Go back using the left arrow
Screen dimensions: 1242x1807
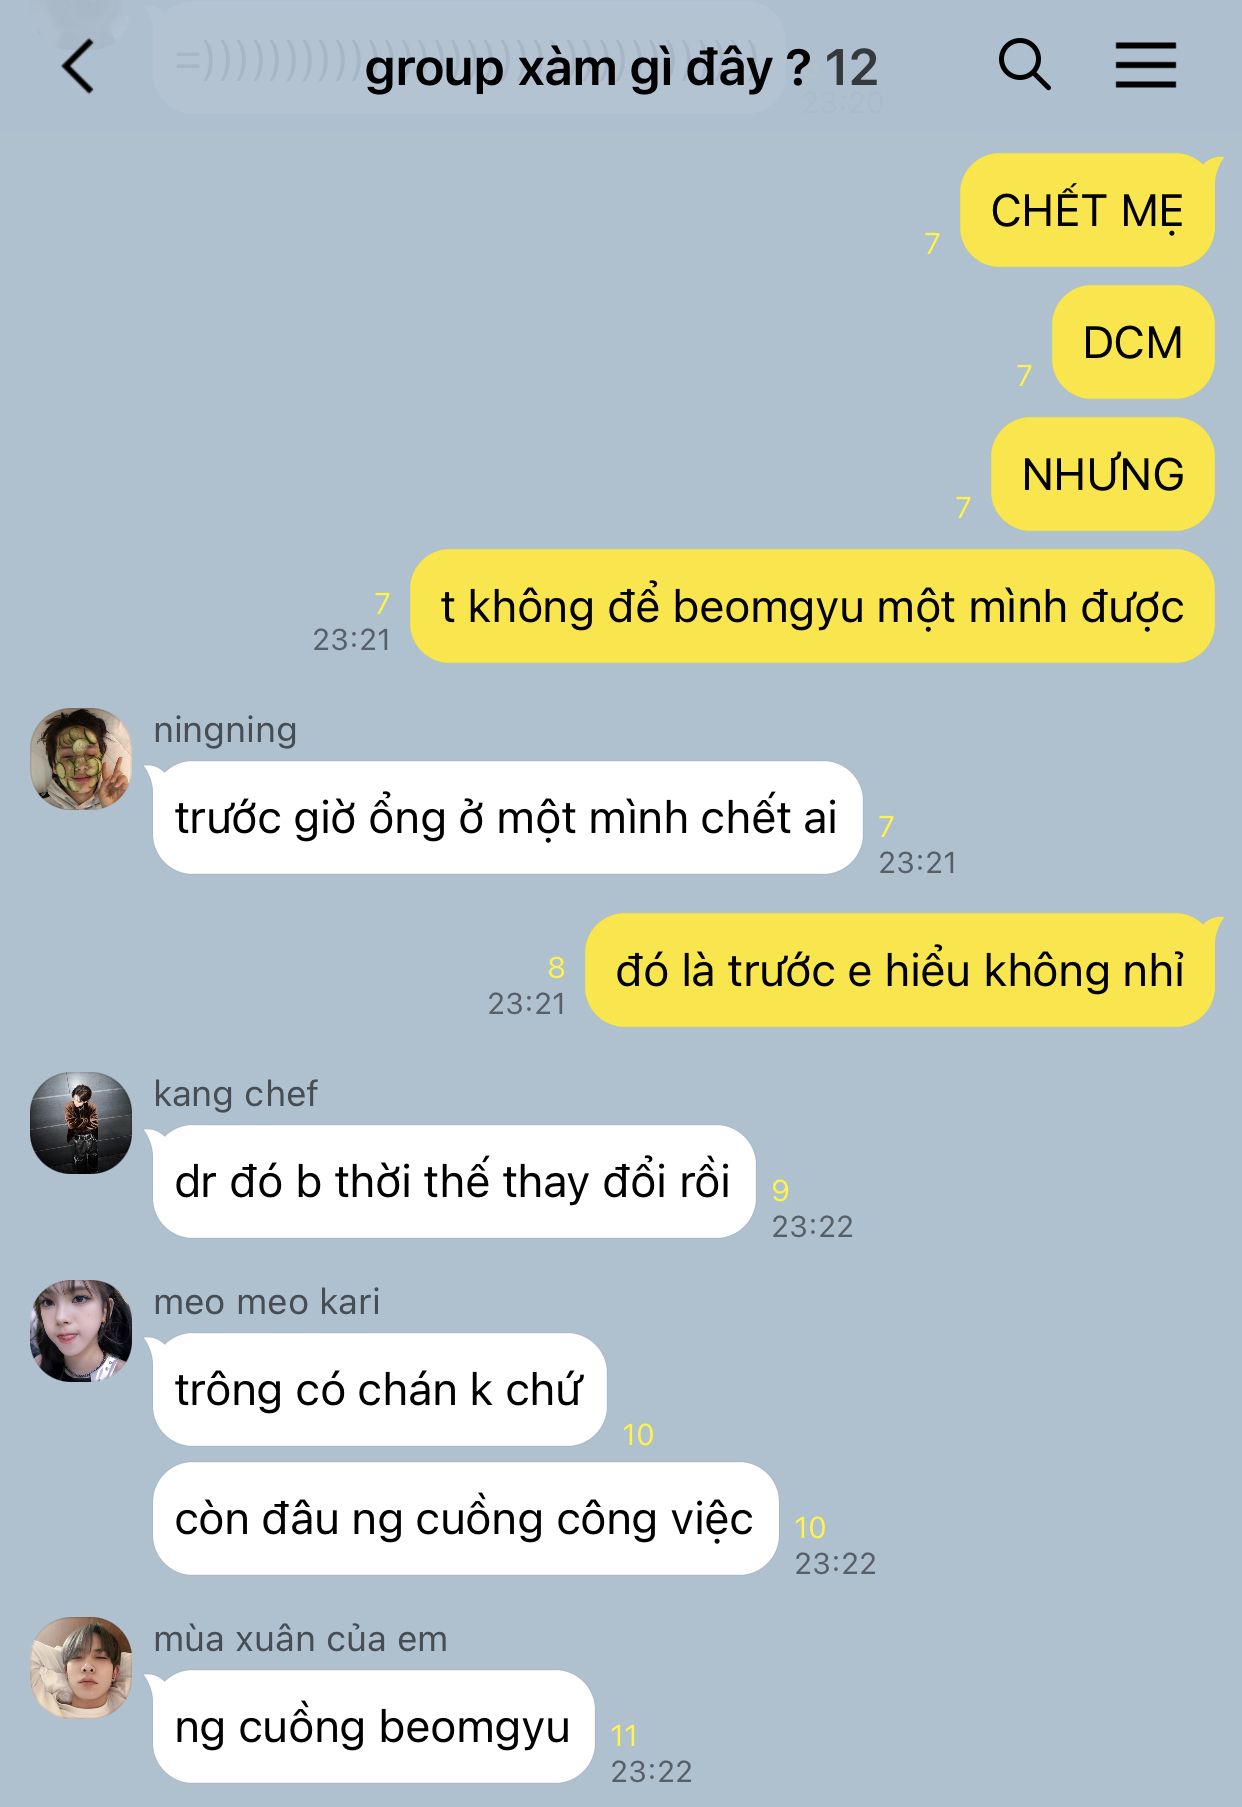(x=77, y=67)
